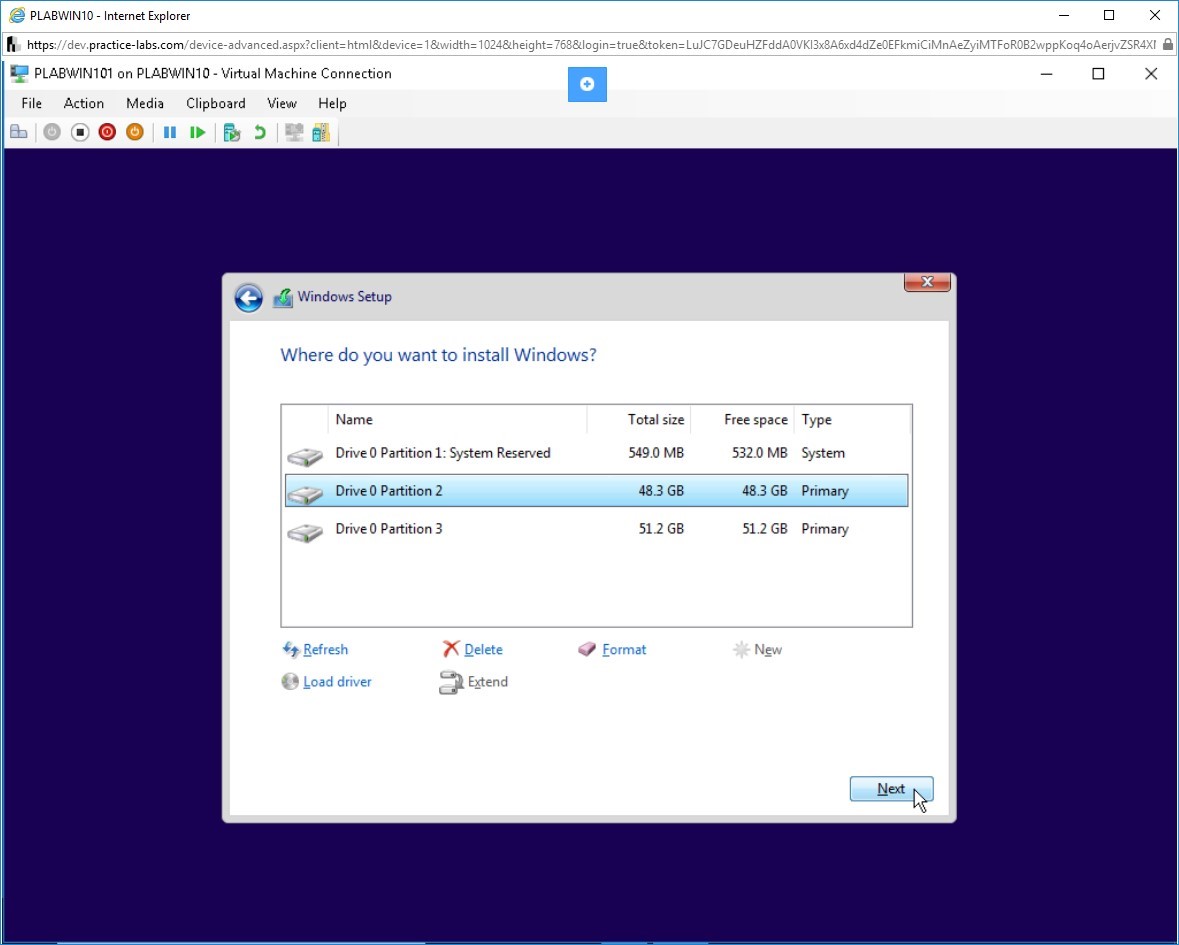
Task: Open the Clipboard menu
Action: point(216,104)
